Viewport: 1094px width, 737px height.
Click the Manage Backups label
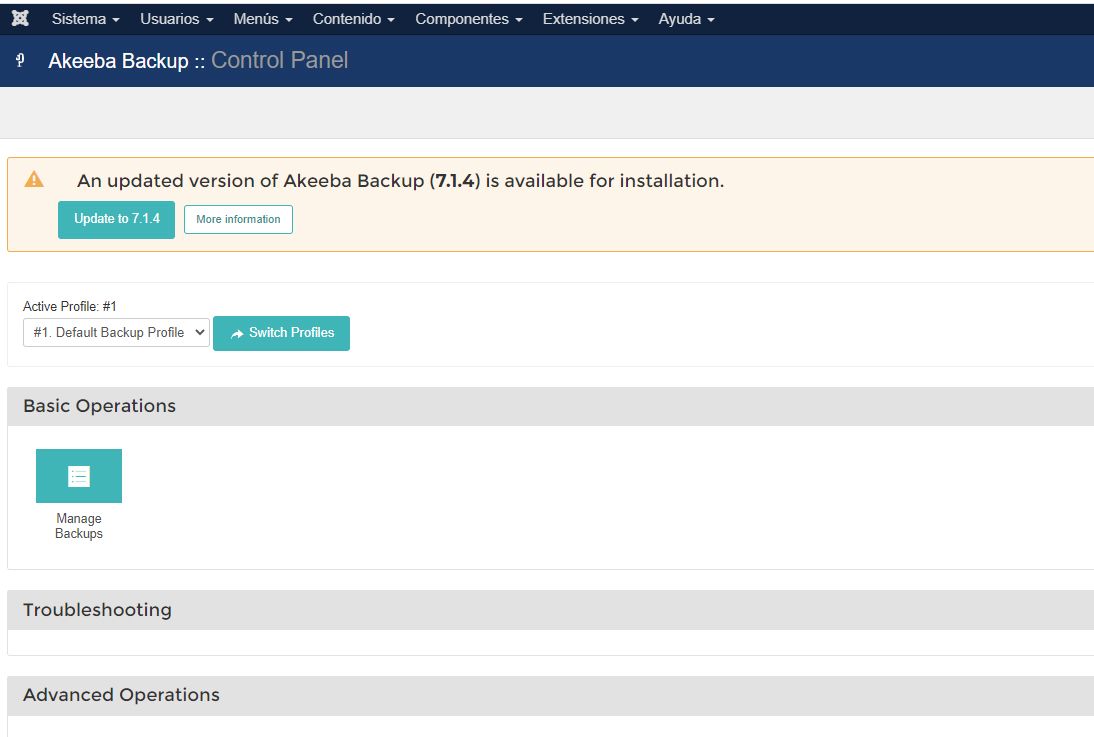79,526
